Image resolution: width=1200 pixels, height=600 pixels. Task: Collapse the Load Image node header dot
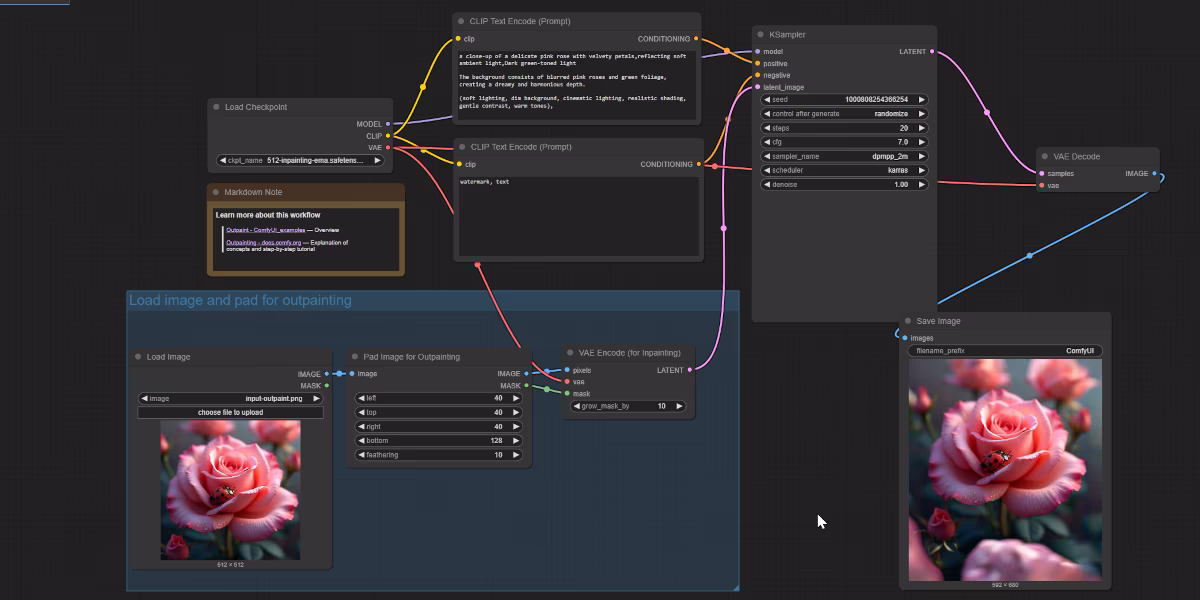pos(138,357)
